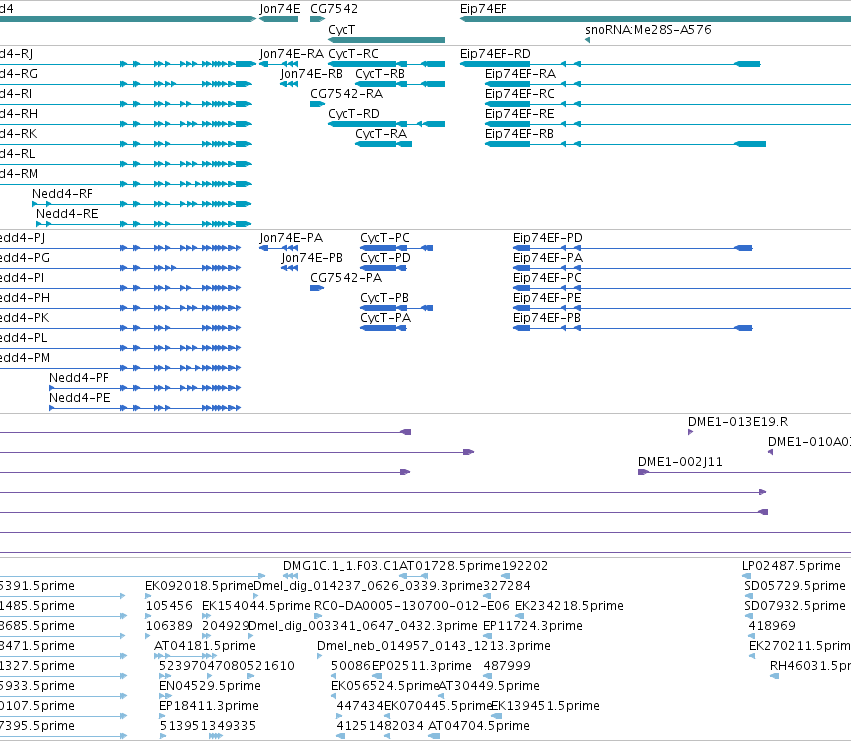Select EST LP02487.5prime
Screen dimensions: 851x741
pos(791,566)
